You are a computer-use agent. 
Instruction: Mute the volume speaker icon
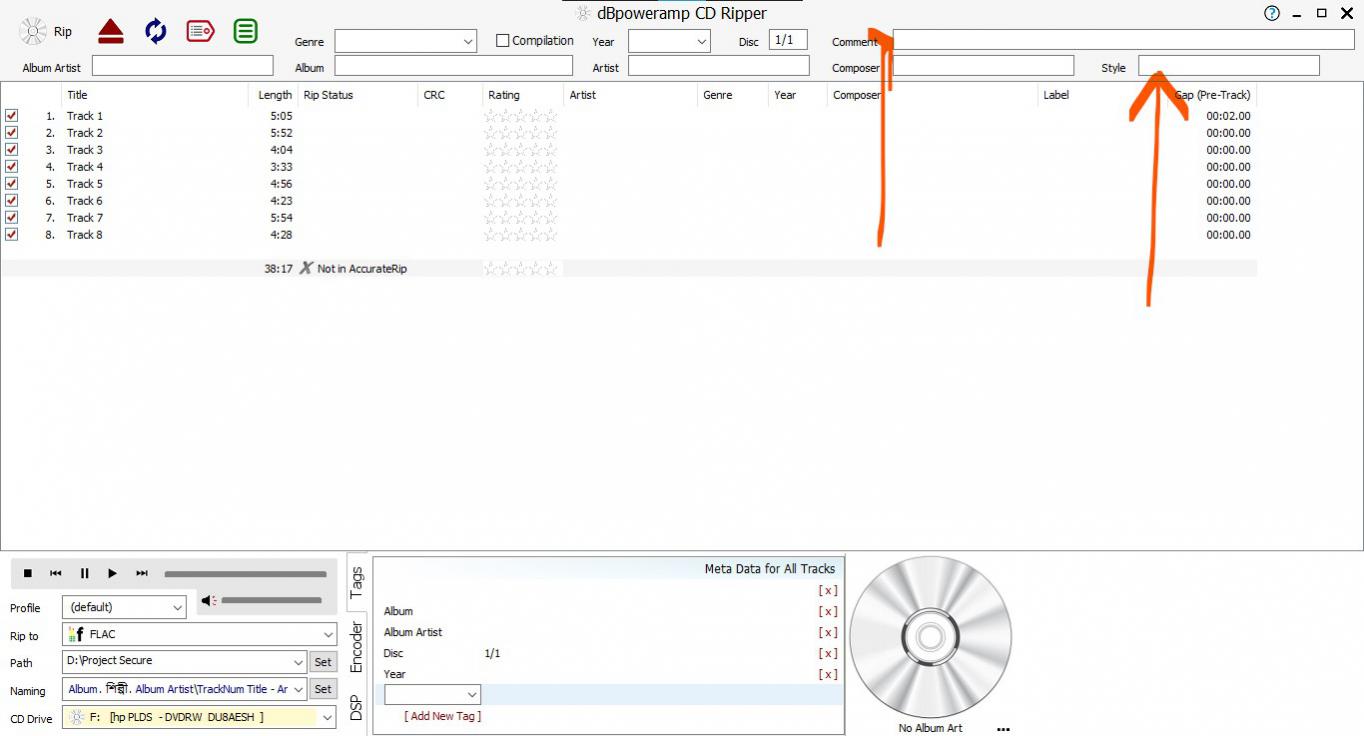click(208, 601)
